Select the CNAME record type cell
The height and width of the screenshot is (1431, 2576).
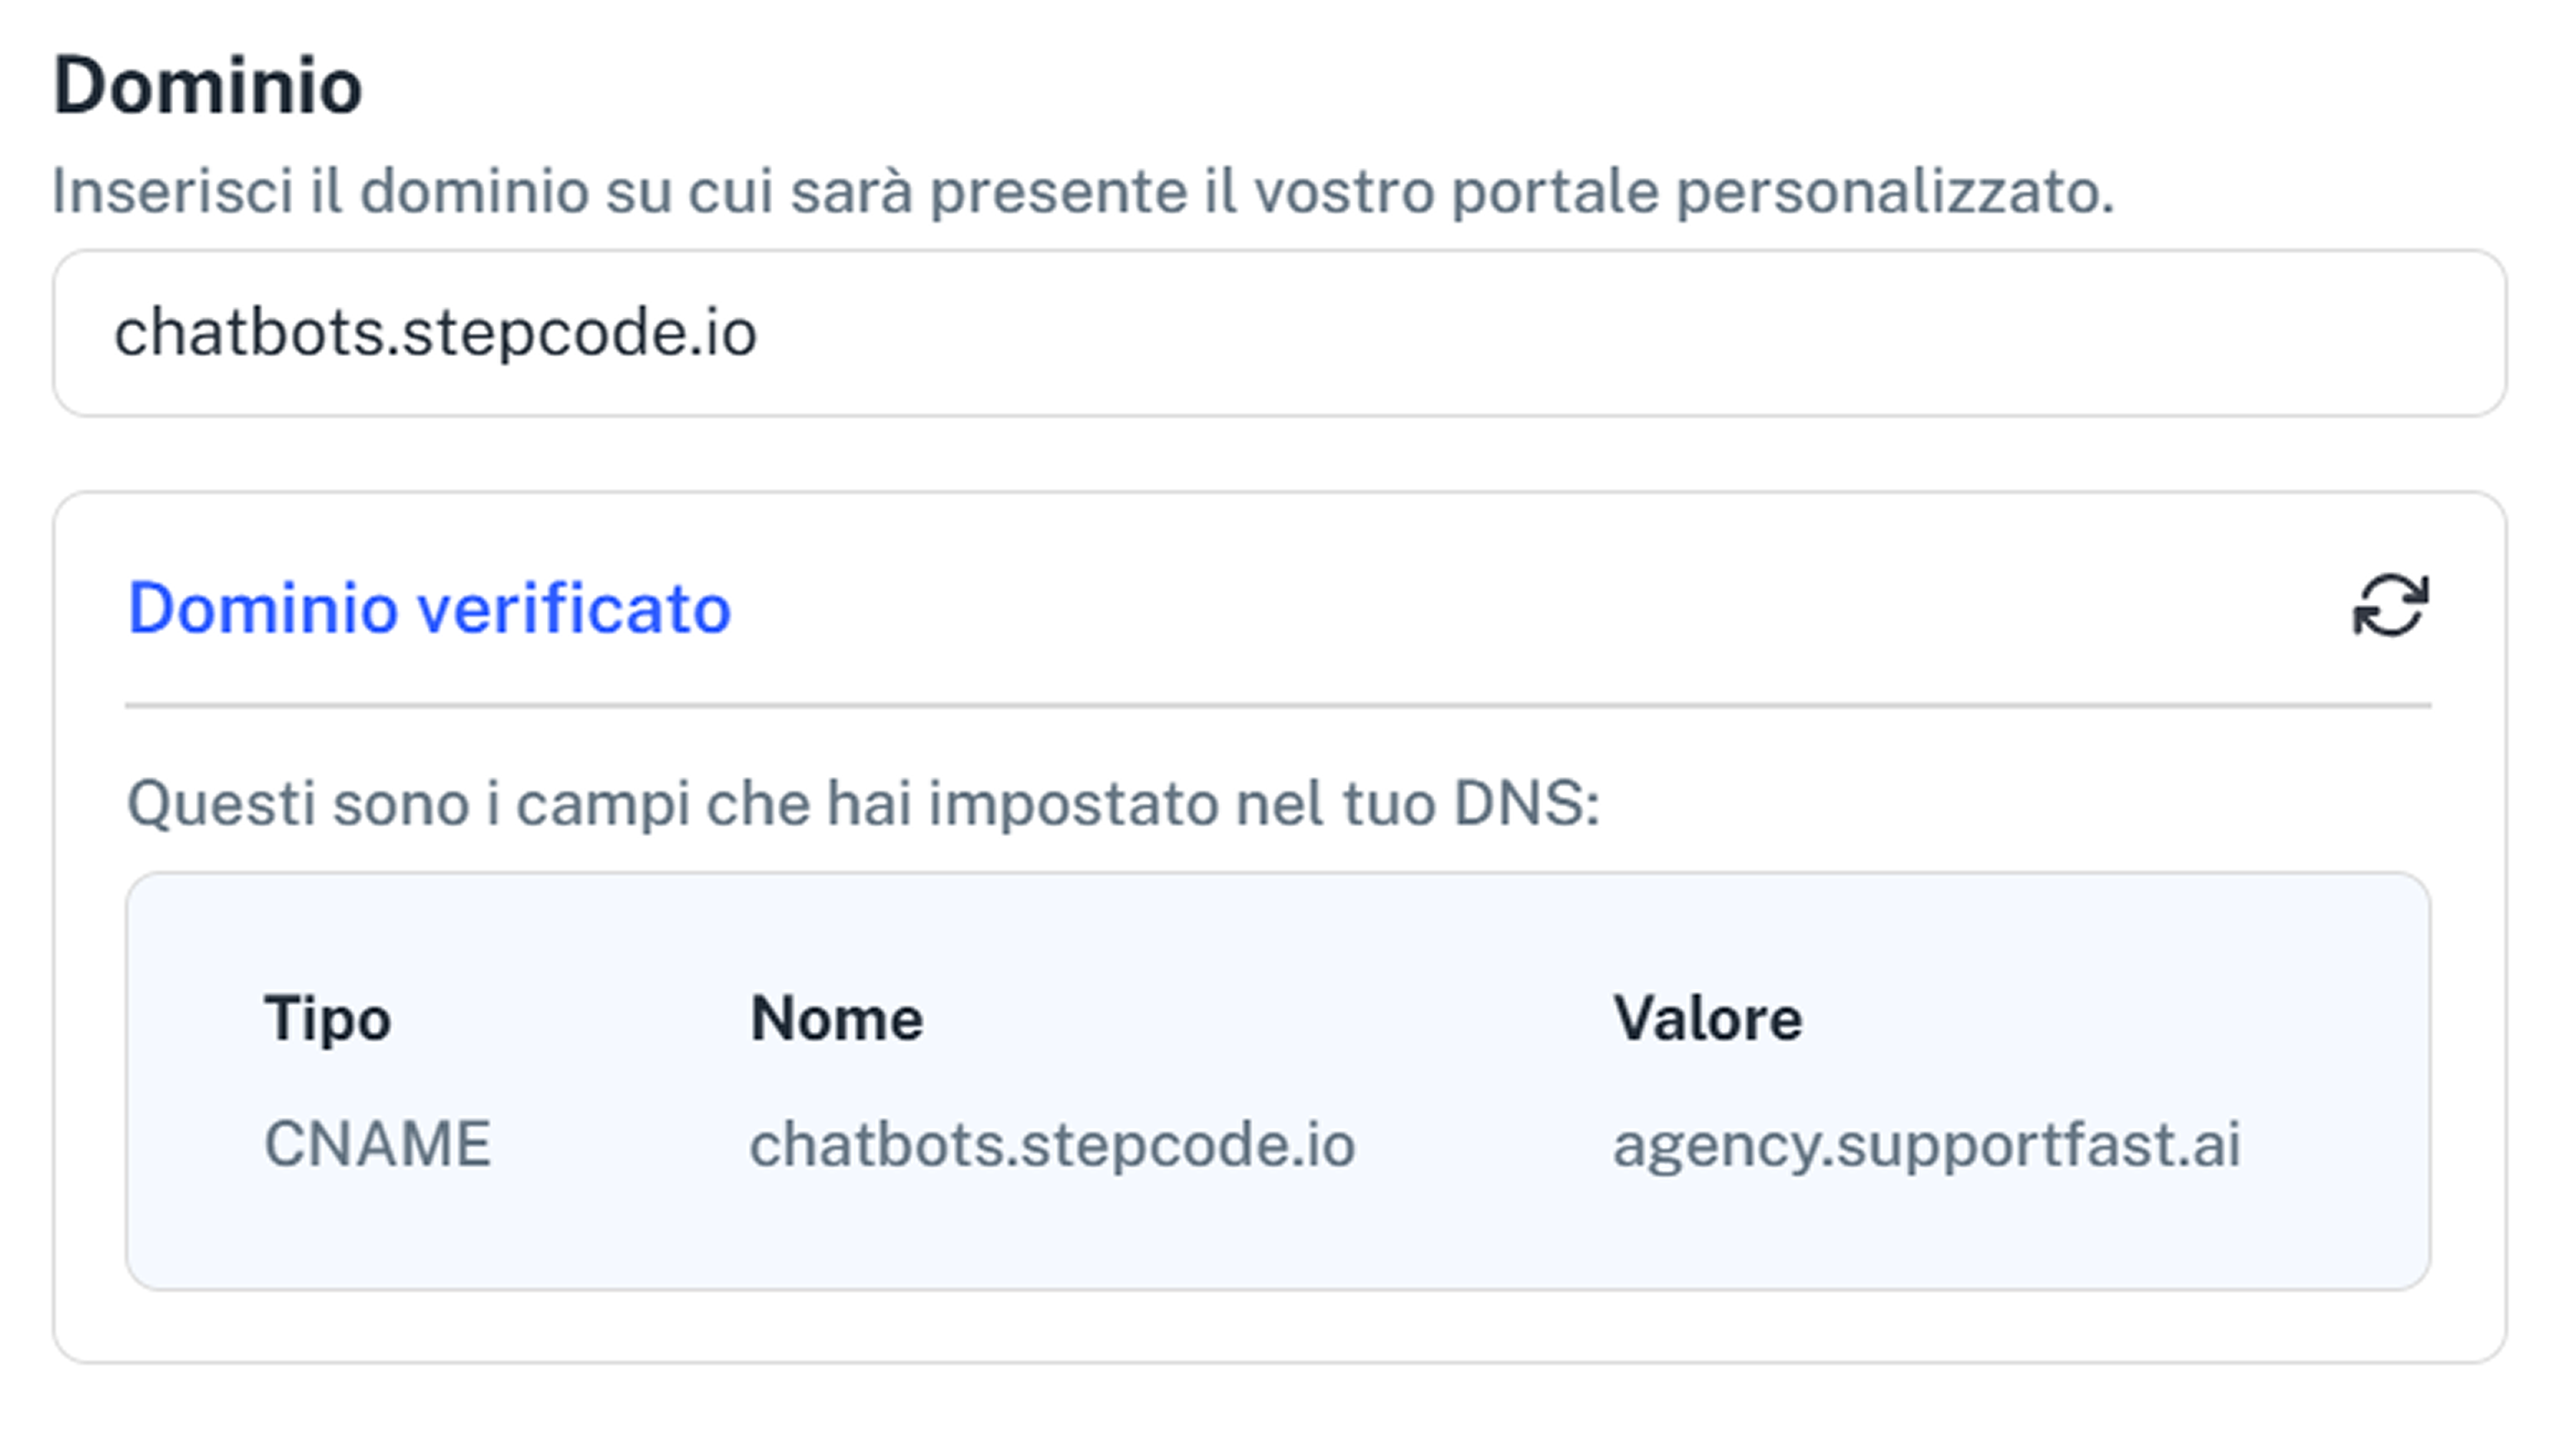click(x=377, y=1143)
